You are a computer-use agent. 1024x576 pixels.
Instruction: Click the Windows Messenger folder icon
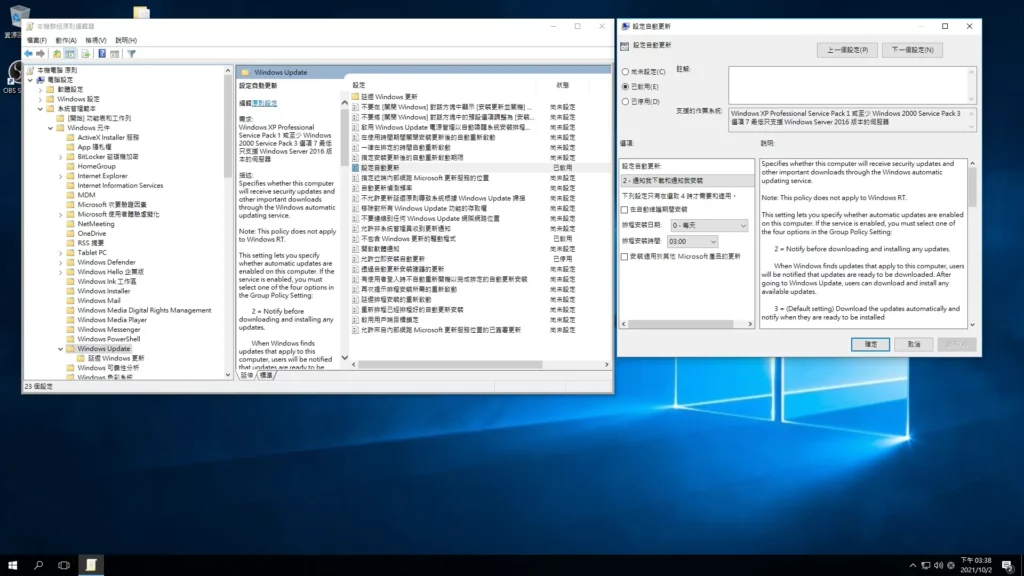(71, 330)
